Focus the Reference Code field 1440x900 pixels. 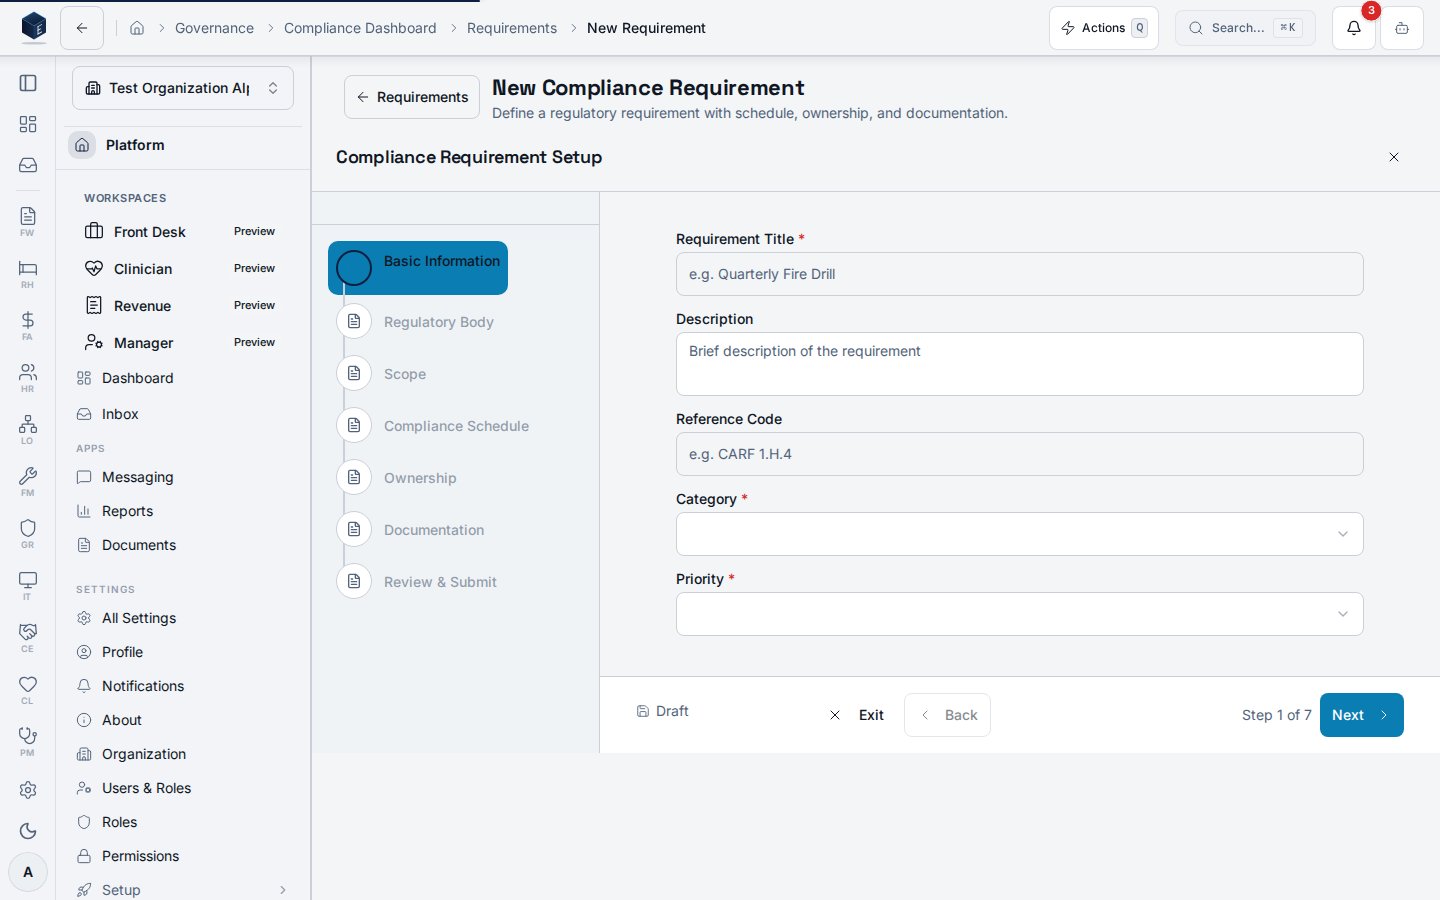click(1019, 454)
